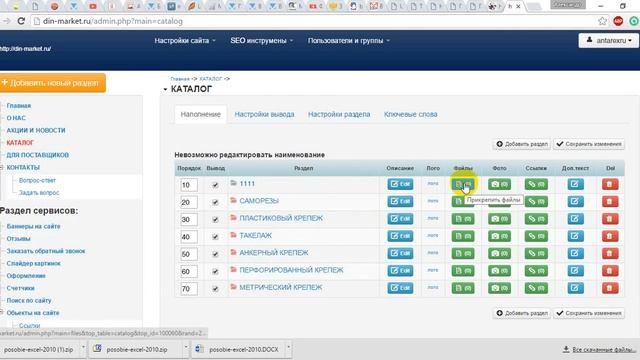Delete the САМОРЕЗЫ section
This screenshot has height=360, width=640.
click(x=610, y=201)
